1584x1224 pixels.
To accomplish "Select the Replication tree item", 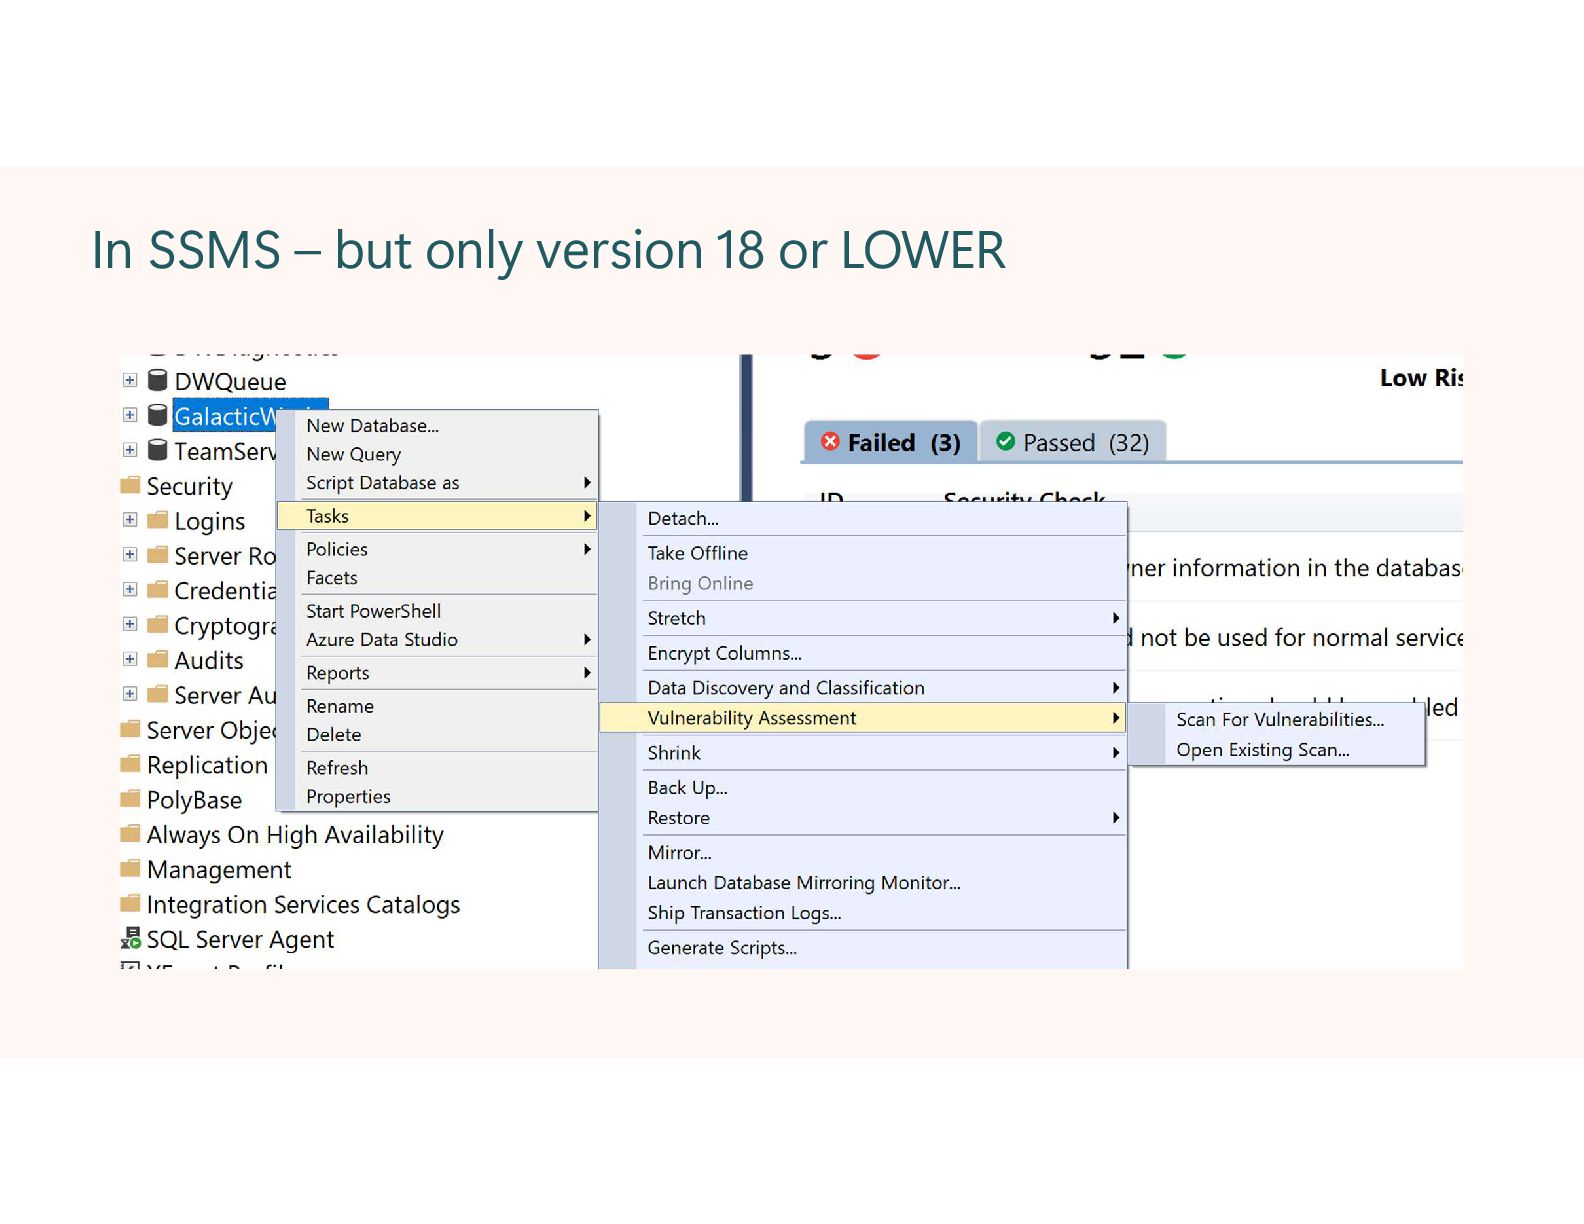I will tap(195, 765).
